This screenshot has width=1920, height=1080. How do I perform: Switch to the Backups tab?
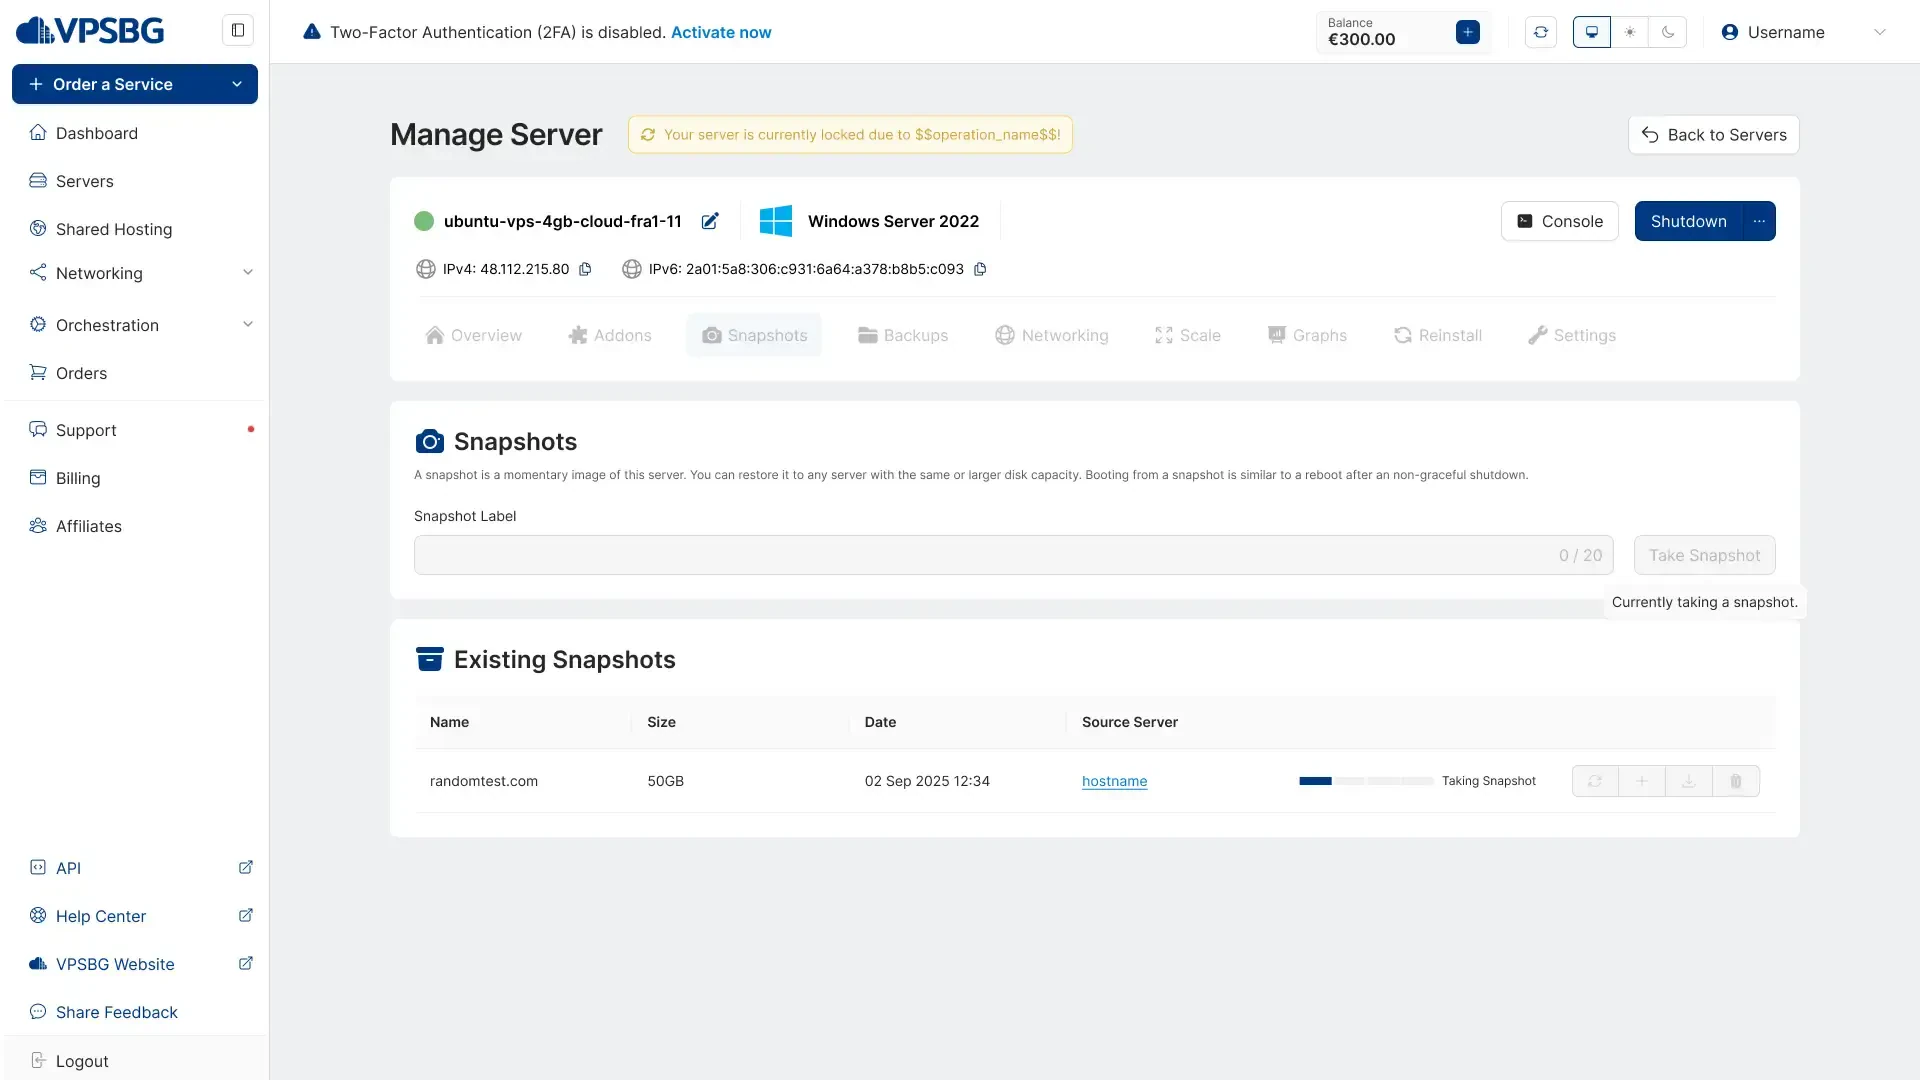pos(903,335)
